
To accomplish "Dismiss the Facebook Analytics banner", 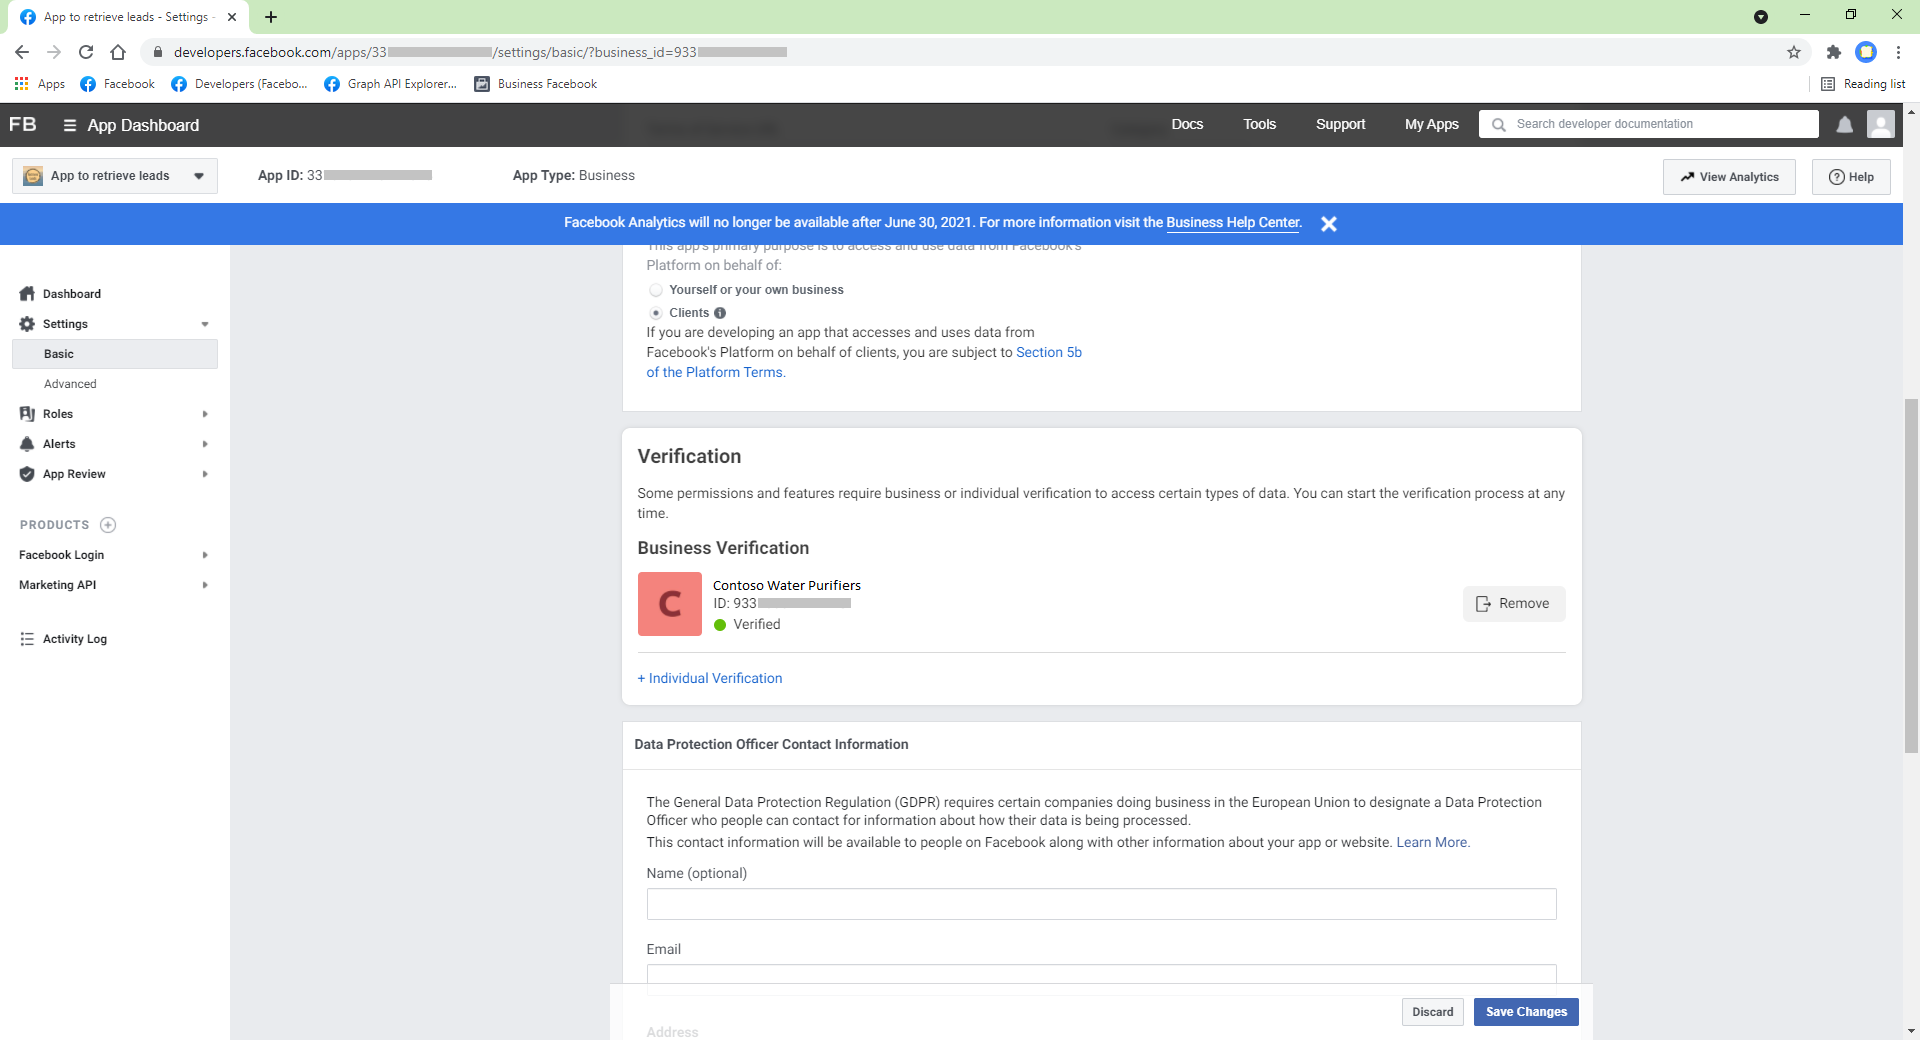I will [x=1328, y=224].
